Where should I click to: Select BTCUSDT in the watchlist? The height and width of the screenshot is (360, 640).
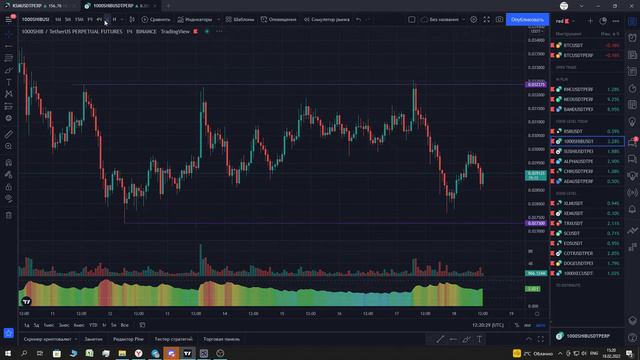click(587, 45)
